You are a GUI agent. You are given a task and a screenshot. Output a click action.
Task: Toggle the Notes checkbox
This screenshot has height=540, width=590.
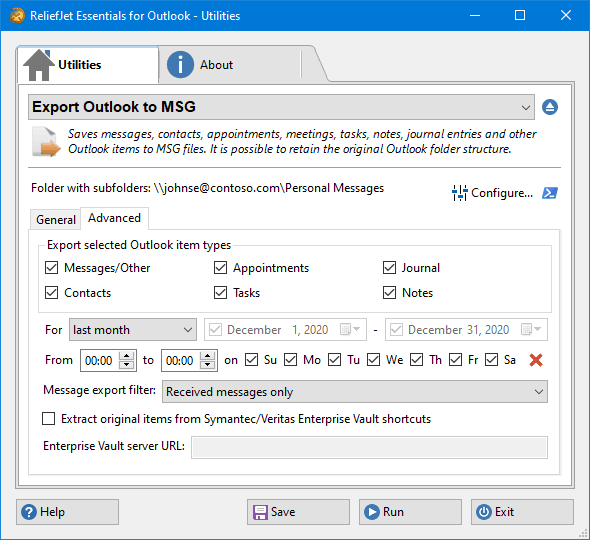click(x=389, y=293)
